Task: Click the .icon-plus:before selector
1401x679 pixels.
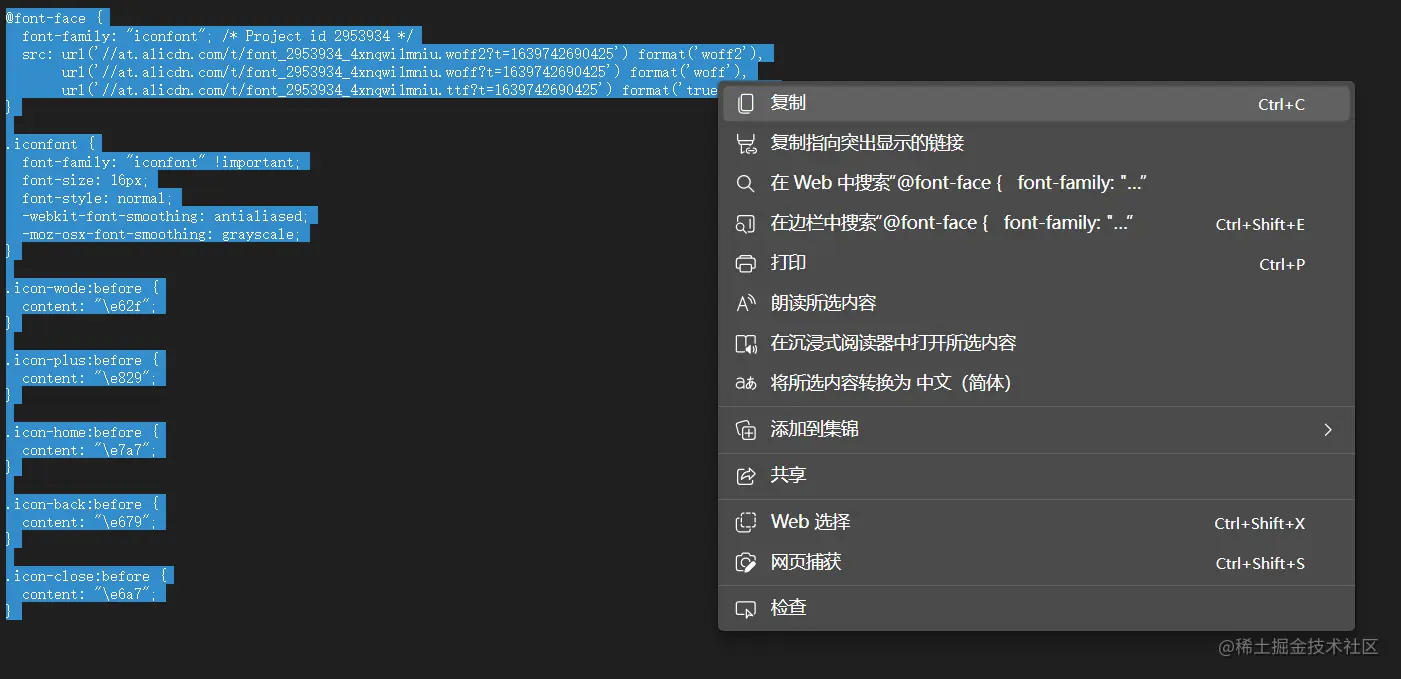Action: (82, 360)
